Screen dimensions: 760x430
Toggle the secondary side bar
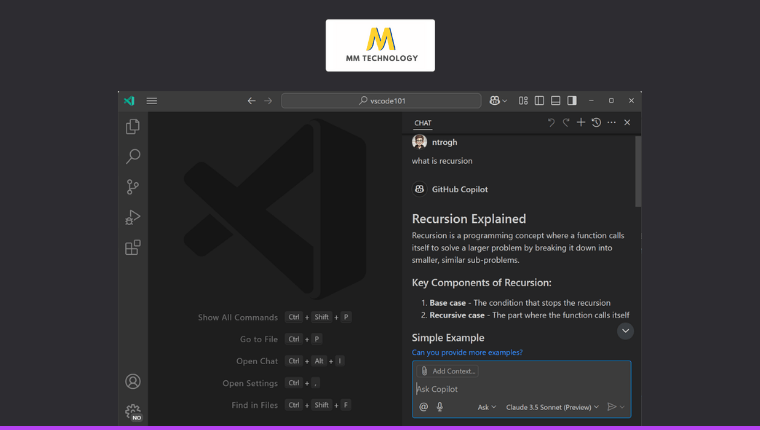click(x=572, y=101)
